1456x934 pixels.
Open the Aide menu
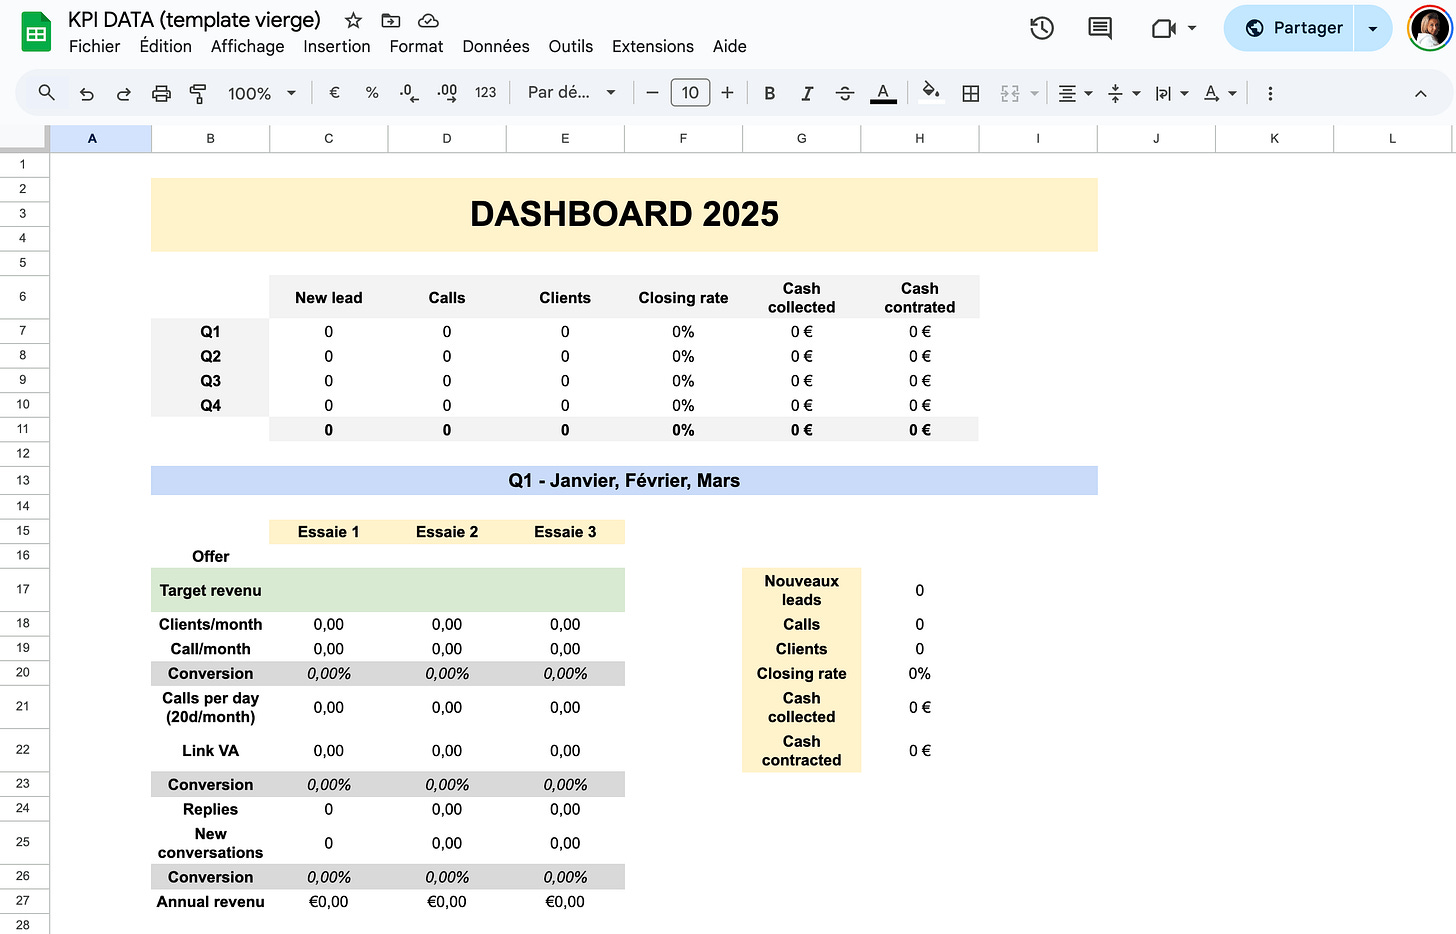coord(730,46)
